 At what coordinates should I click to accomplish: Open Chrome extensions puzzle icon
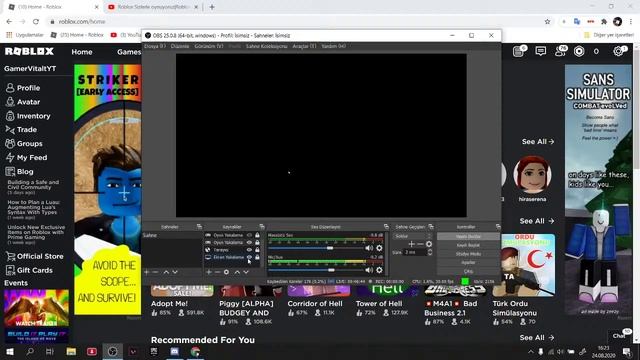[604, 22]
